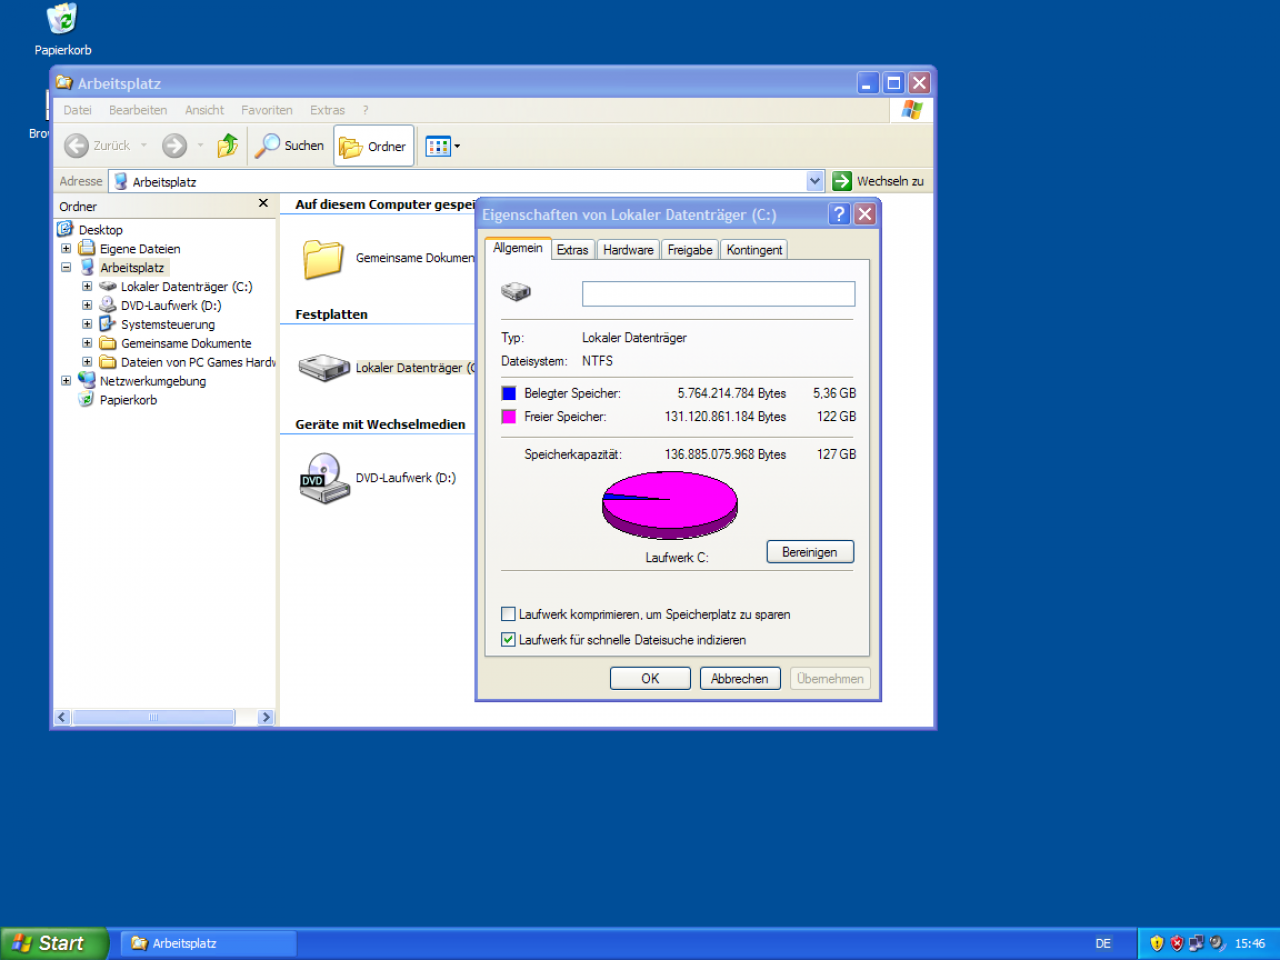Image resolution: width=1280 pixels, height=960 pixels.
Task: Open the Bearbeiten menu
Action: [x=138, y=110]
